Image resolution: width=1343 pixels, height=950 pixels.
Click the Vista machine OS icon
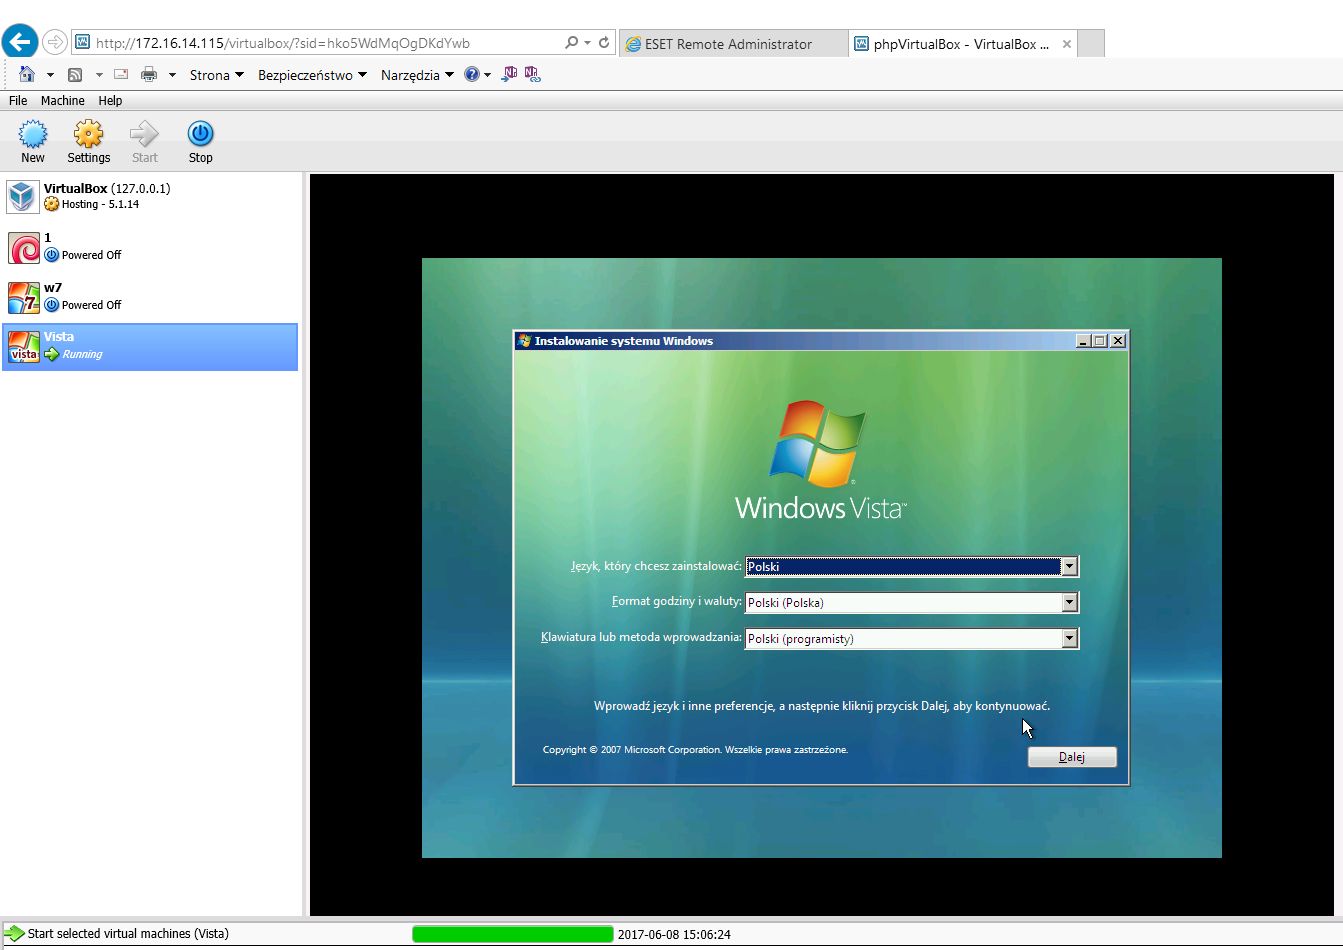click(24, 346)
